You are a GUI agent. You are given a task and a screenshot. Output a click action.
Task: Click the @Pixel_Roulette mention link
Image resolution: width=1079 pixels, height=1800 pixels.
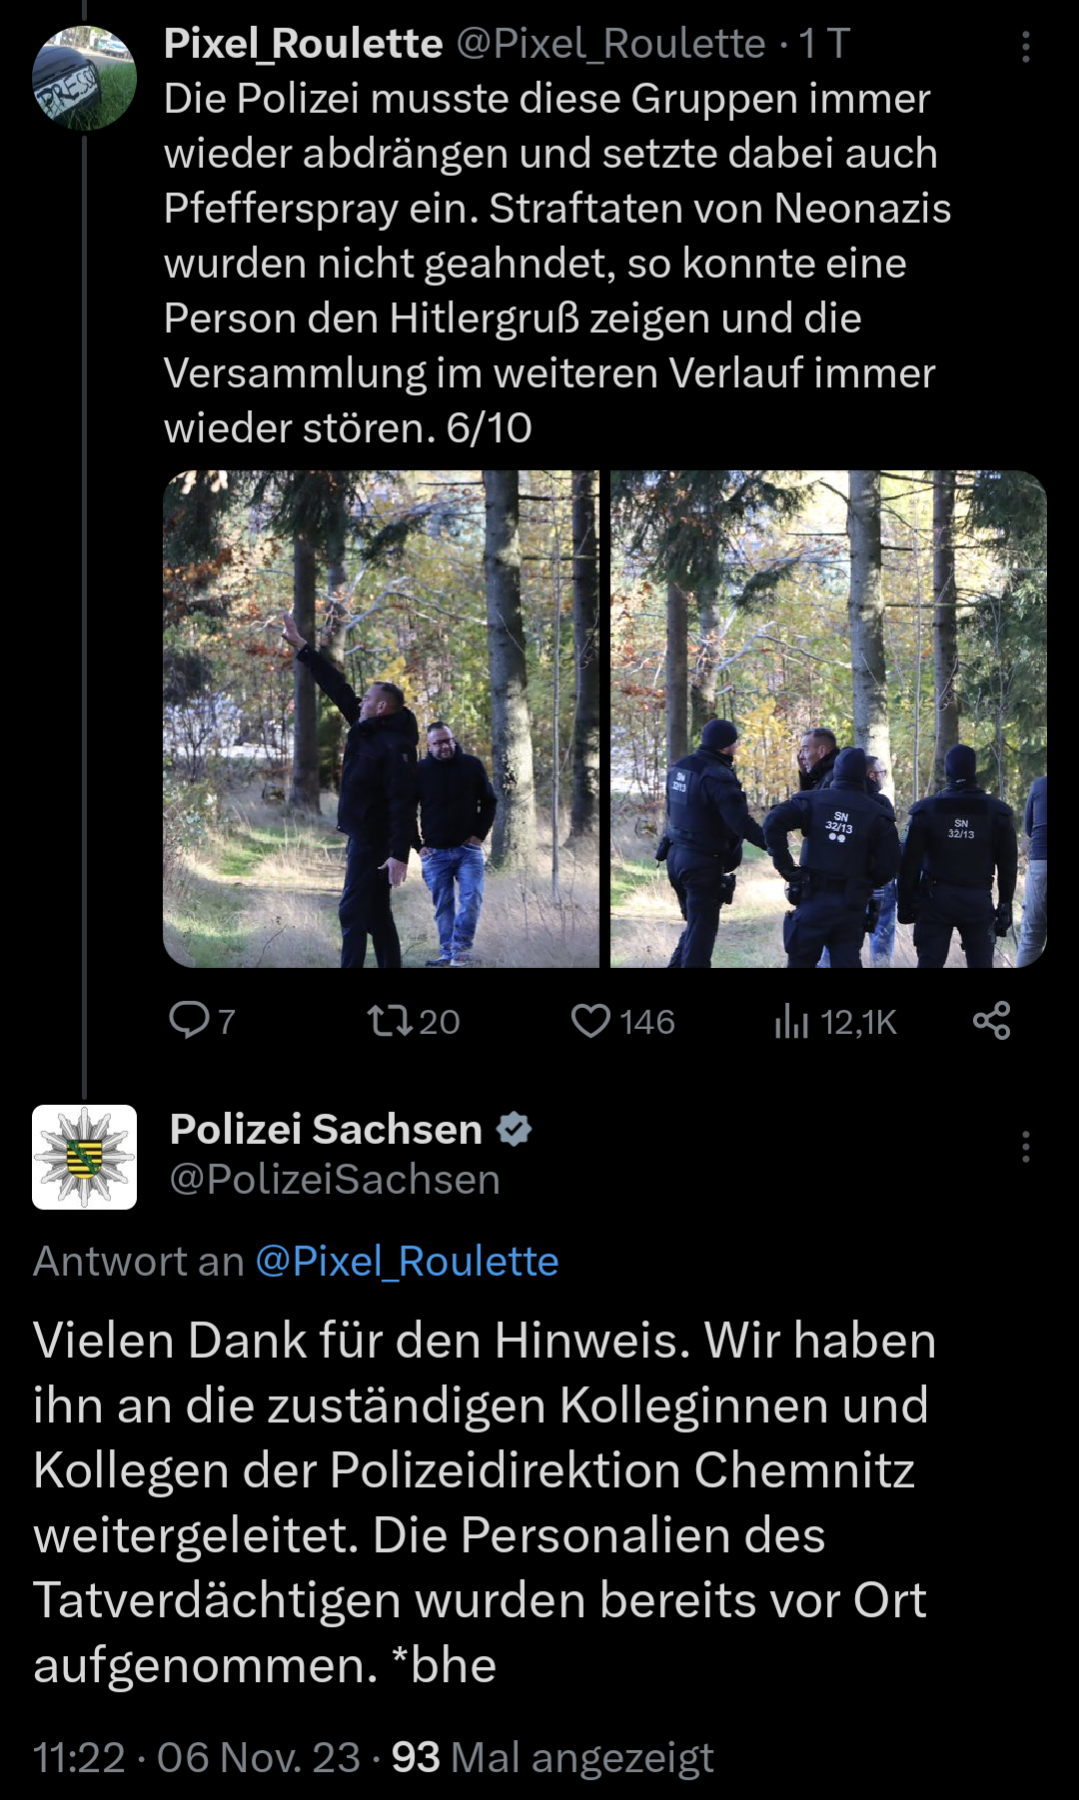(407, 1261)
